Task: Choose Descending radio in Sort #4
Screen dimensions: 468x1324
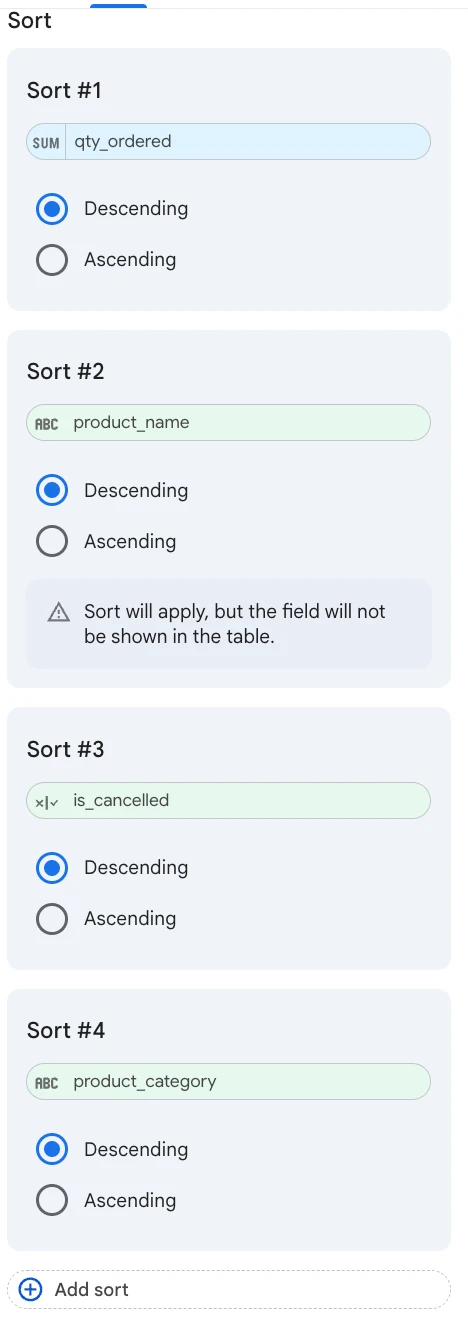Action: (52, 1150)
